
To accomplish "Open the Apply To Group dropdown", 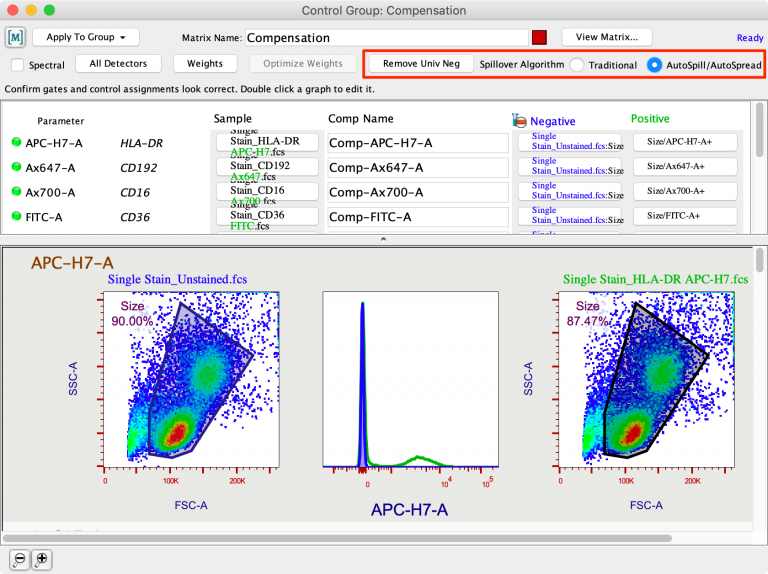I will coord(85,37).
